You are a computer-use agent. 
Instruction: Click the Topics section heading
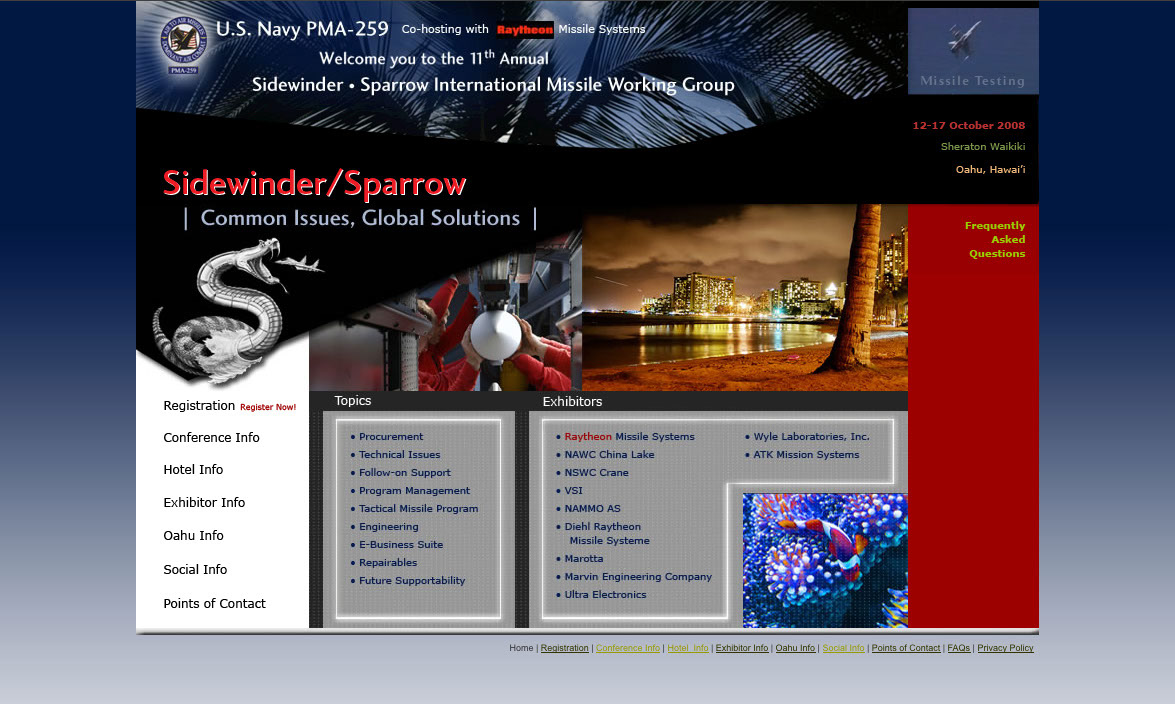point(353,400)
